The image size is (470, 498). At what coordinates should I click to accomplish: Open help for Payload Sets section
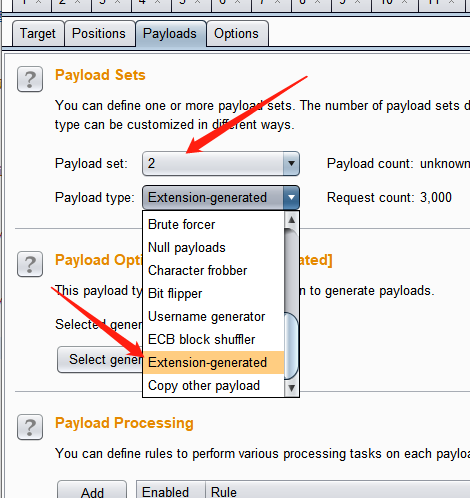pos(30,79)
